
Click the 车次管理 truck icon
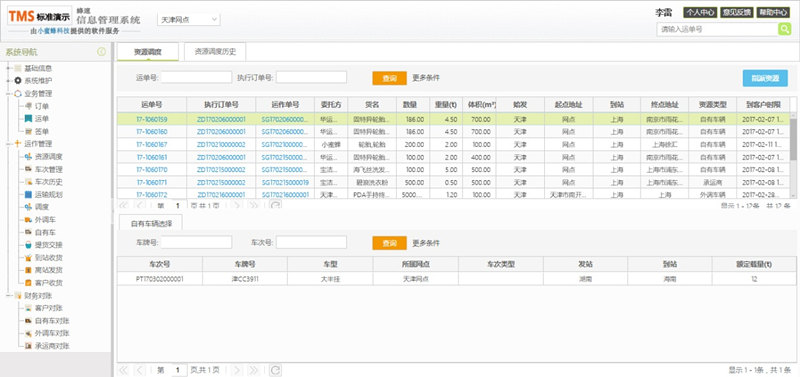[x=29, y=169]
